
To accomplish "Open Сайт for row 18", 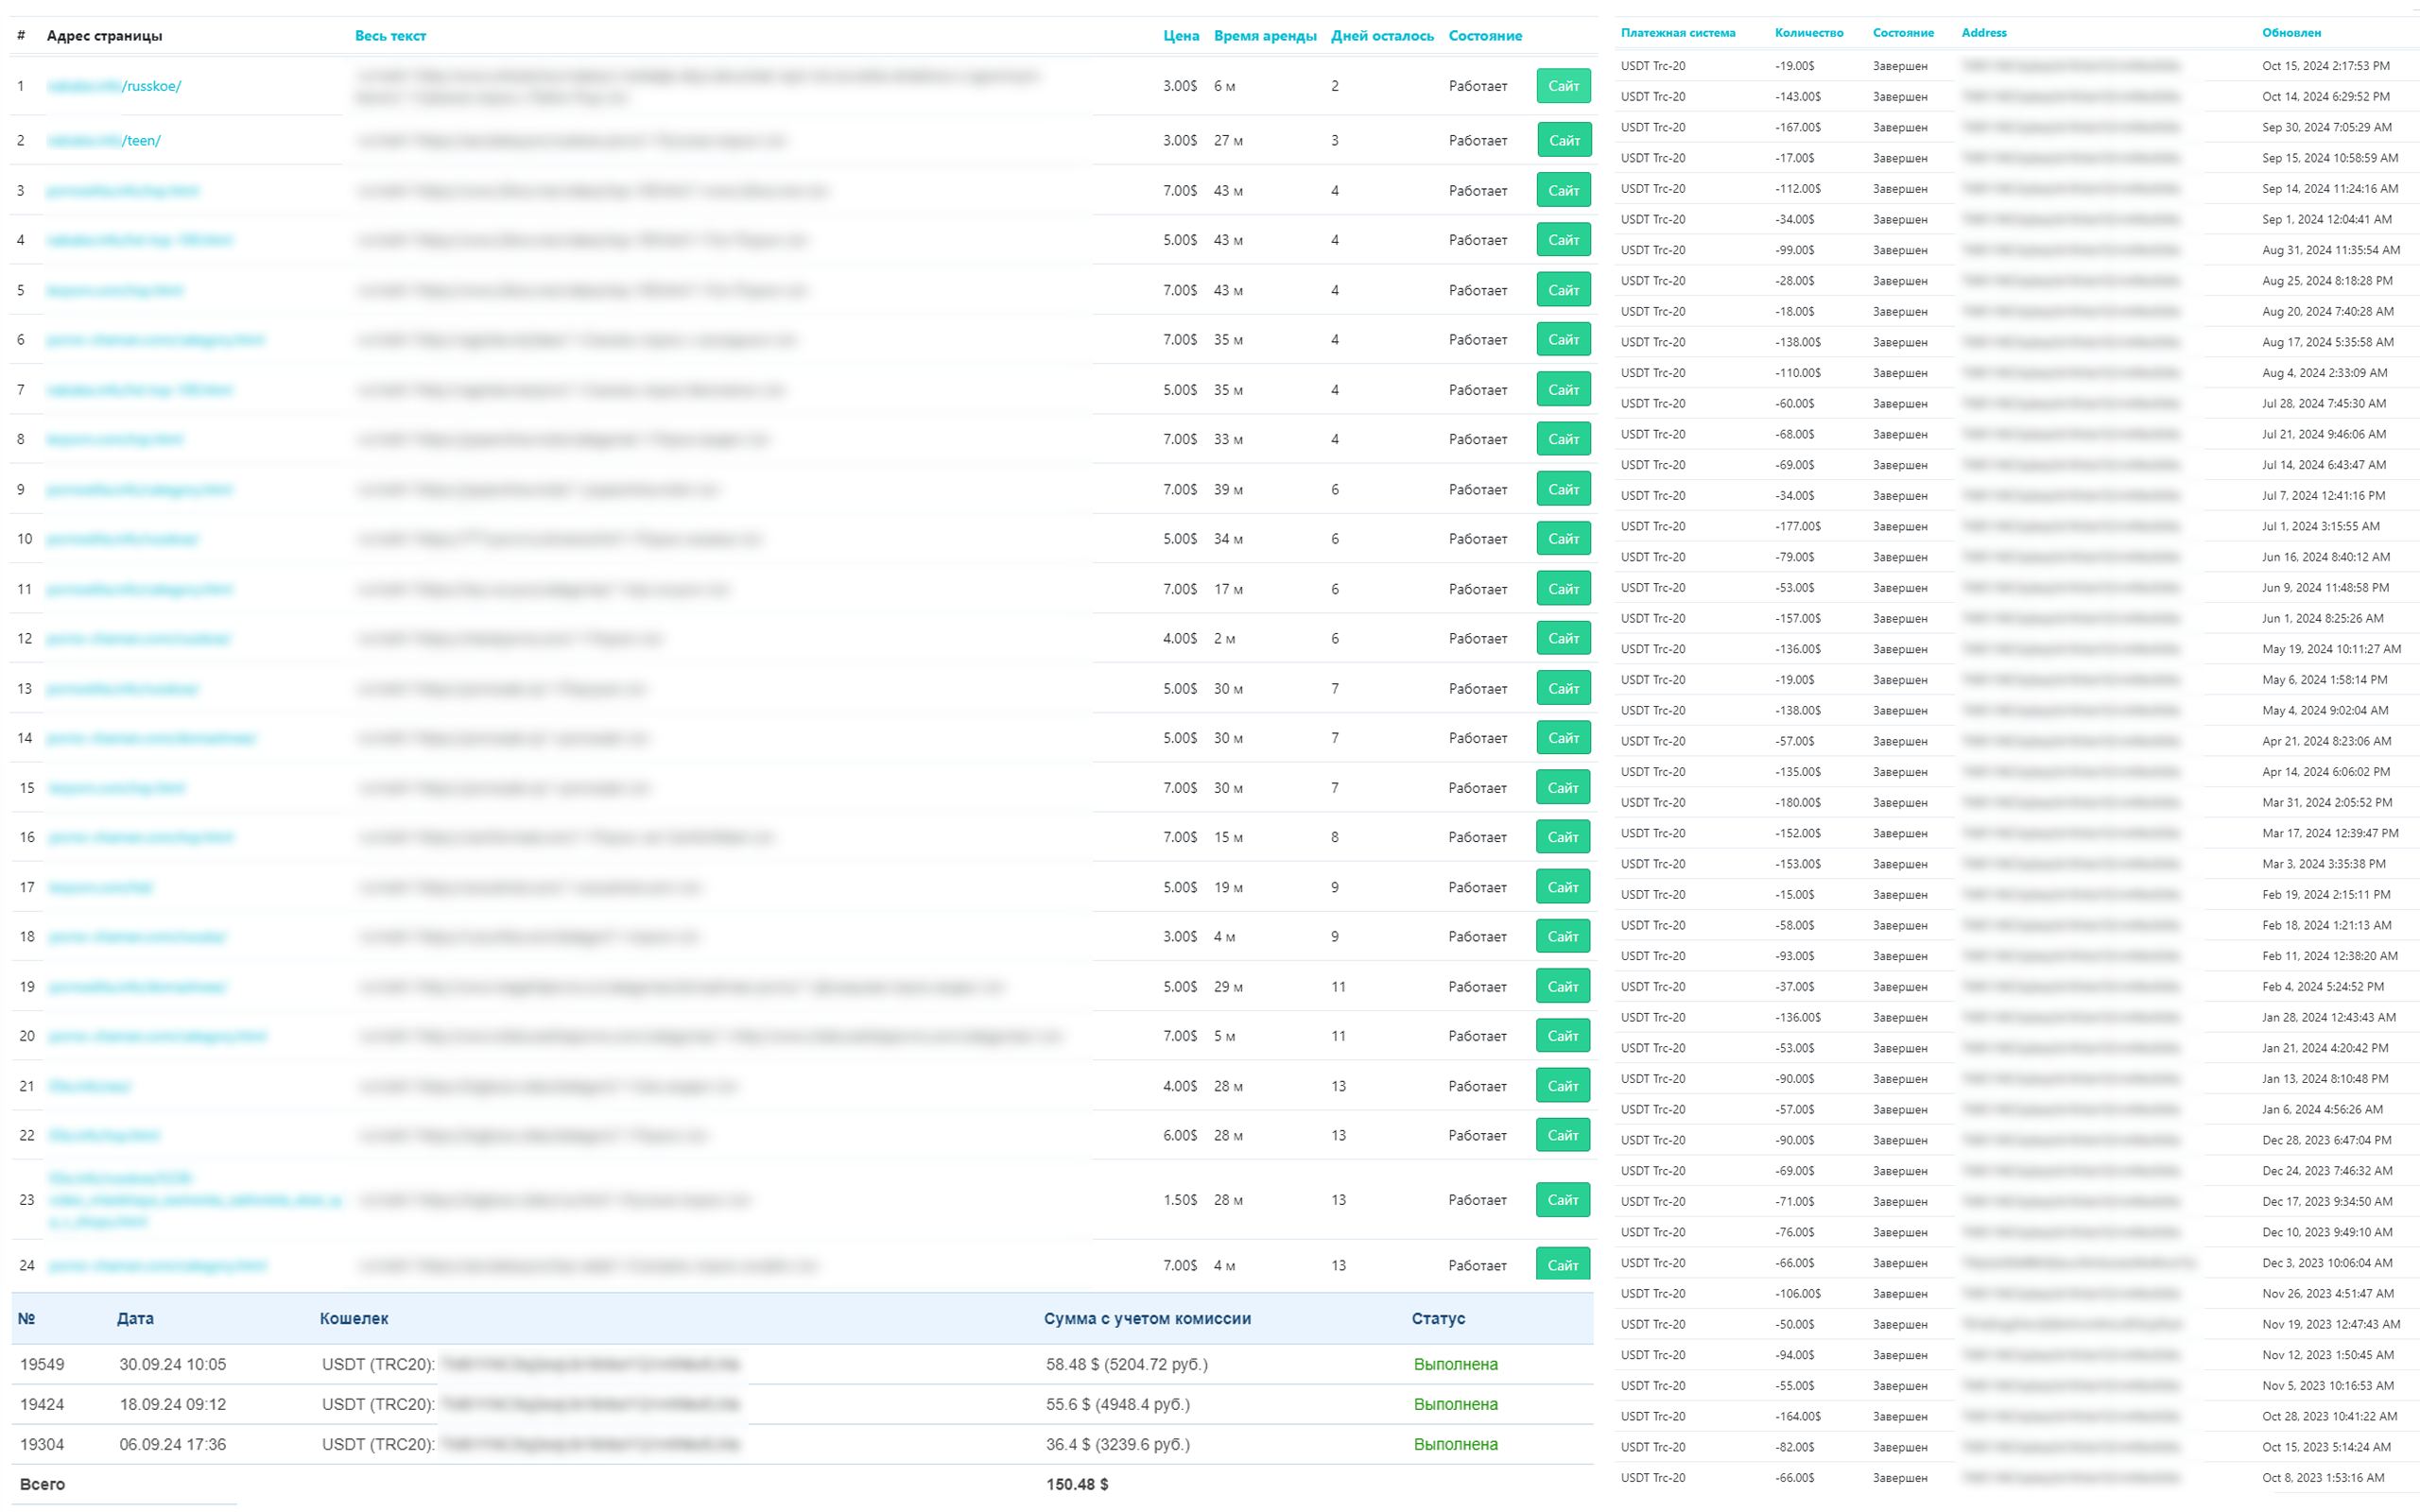I will [x=1563, y=937].
